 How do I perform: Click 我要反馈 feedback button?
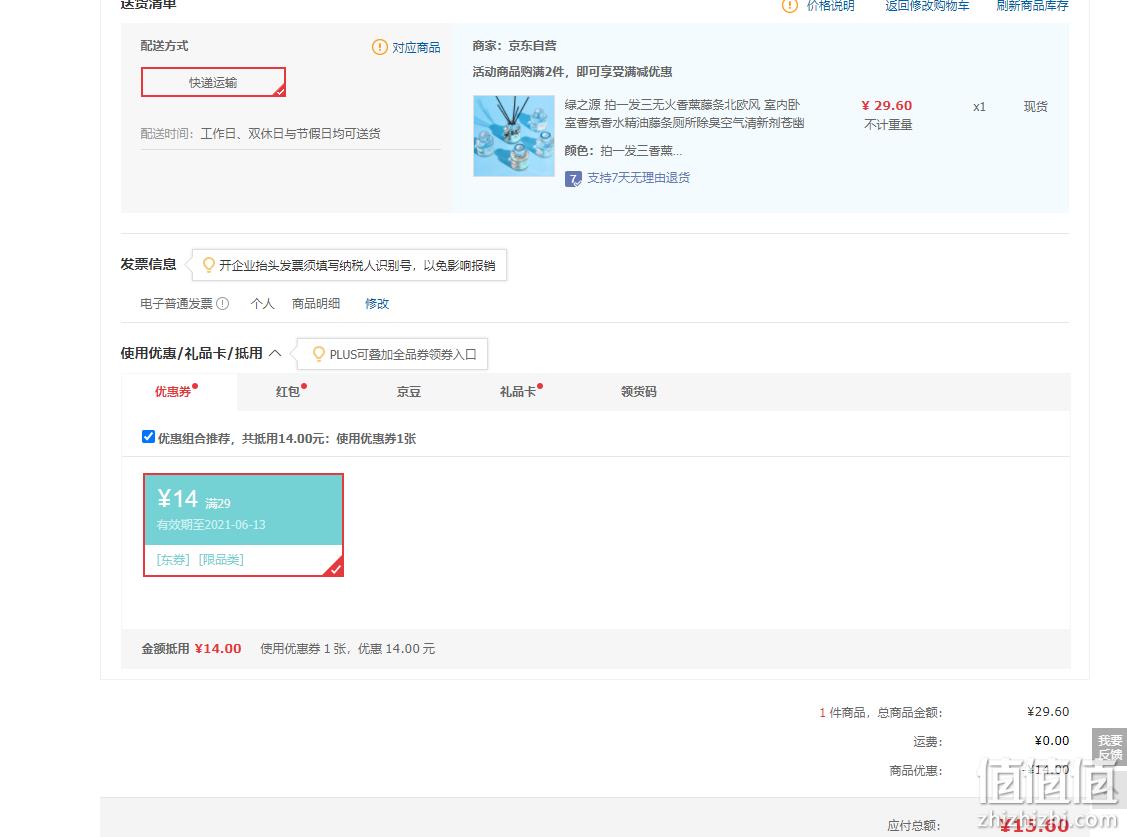click(x=1110, y=747)
